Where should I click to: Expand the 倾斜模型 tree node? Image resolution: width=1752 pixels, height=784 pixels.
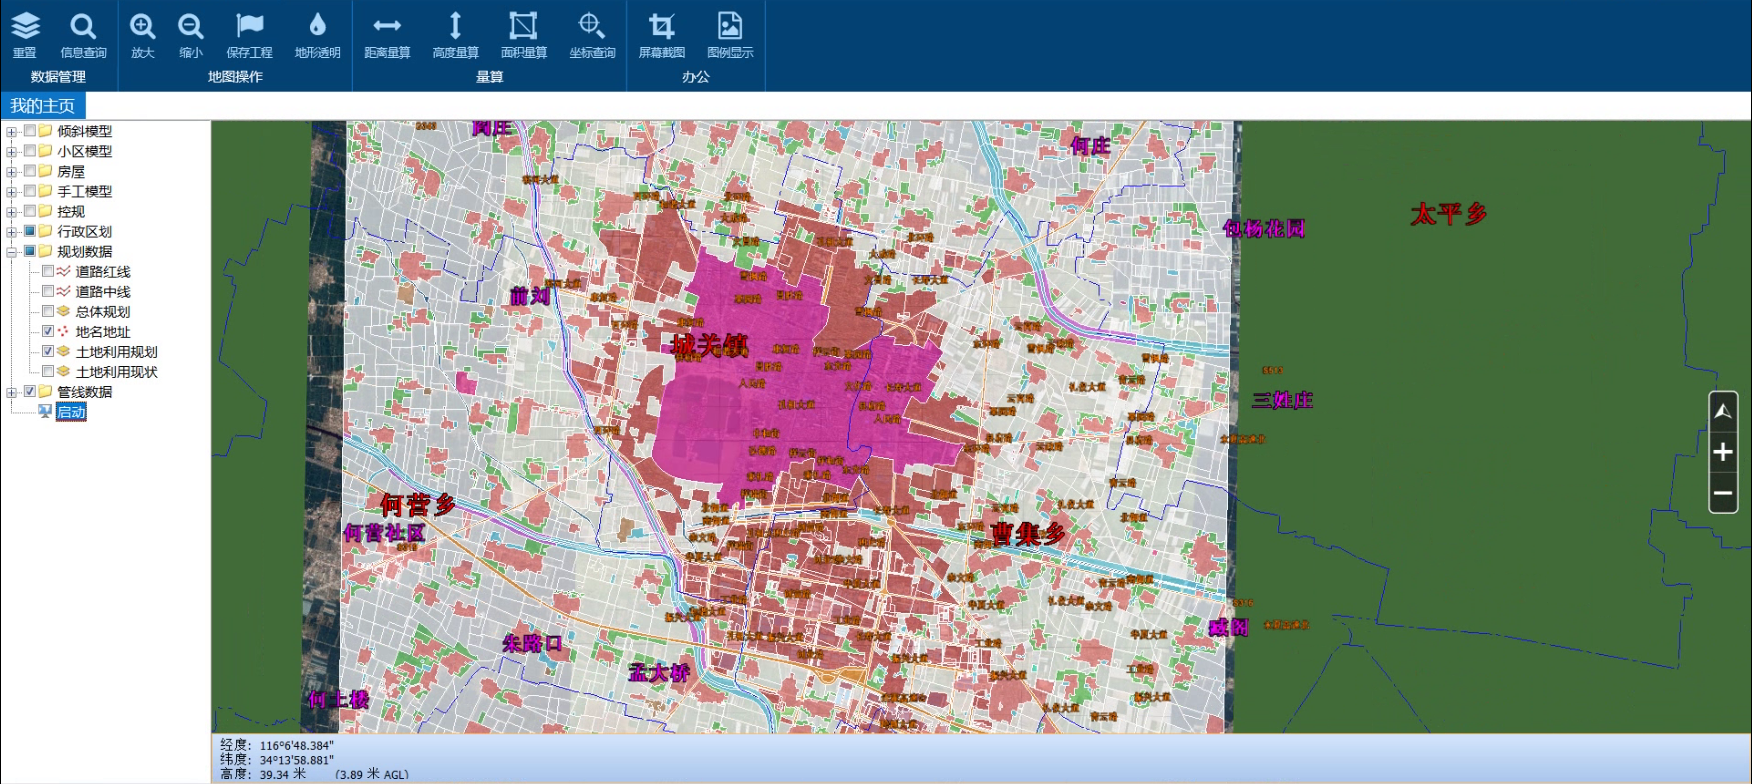(11, 131)
